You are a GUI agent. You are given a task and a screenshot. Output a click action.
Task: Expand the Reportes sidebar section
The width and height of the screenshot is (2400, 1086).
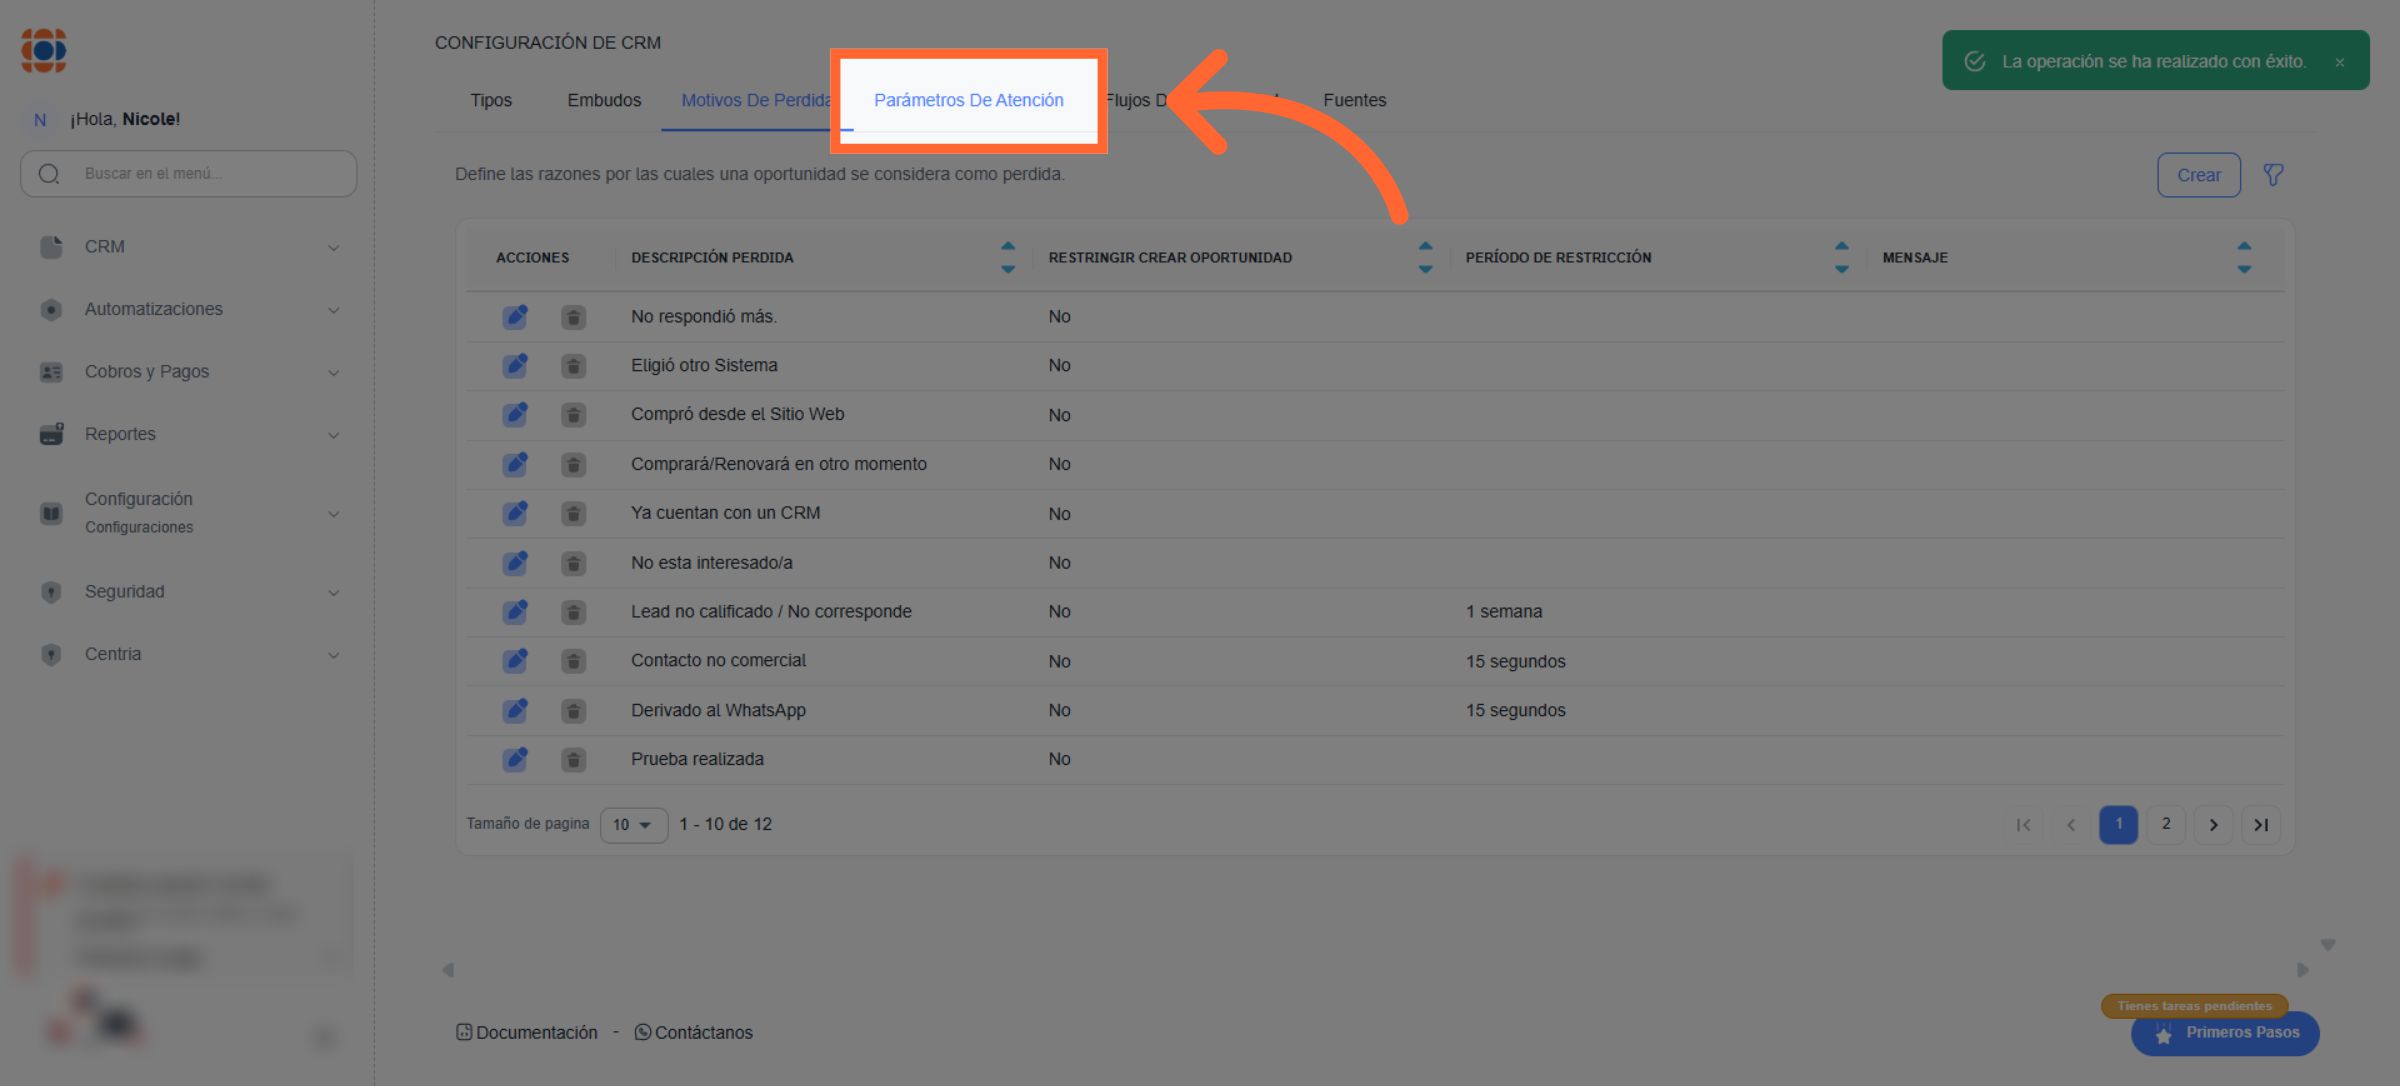[x=188, y=434]
